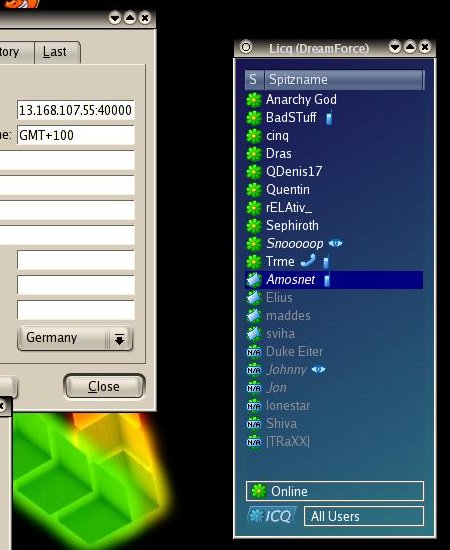The width and height of the screenshot is (450, 550).
Task: Minimize the Licq window with down-arrow button
Action: pos(395,47)
